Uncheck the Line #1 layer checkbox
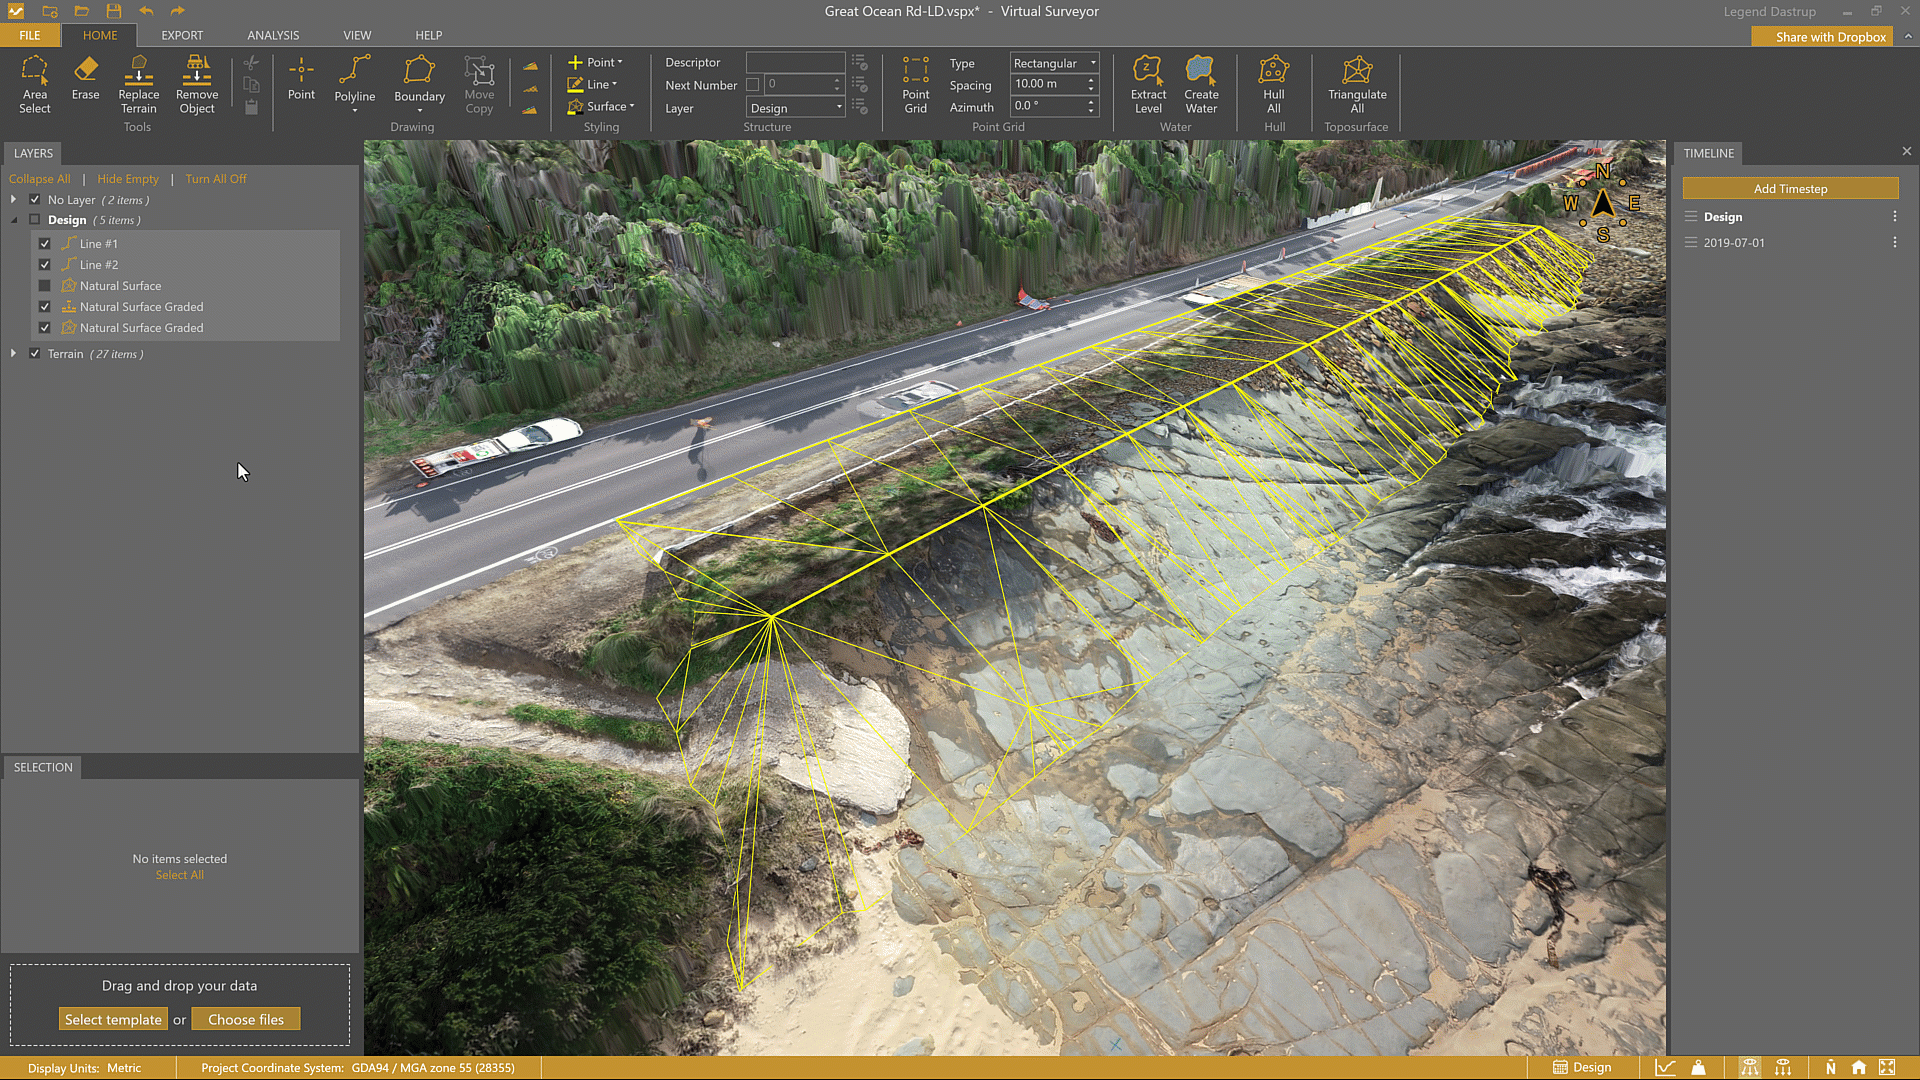 coord(45,244)
